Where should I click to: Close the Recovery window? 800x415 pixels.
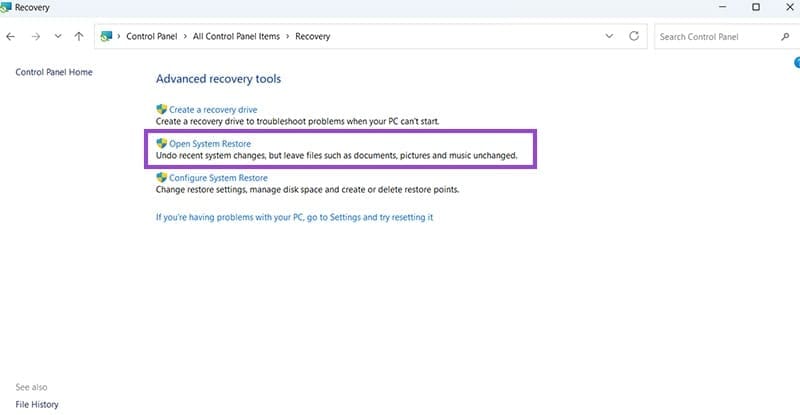point(790,7)
